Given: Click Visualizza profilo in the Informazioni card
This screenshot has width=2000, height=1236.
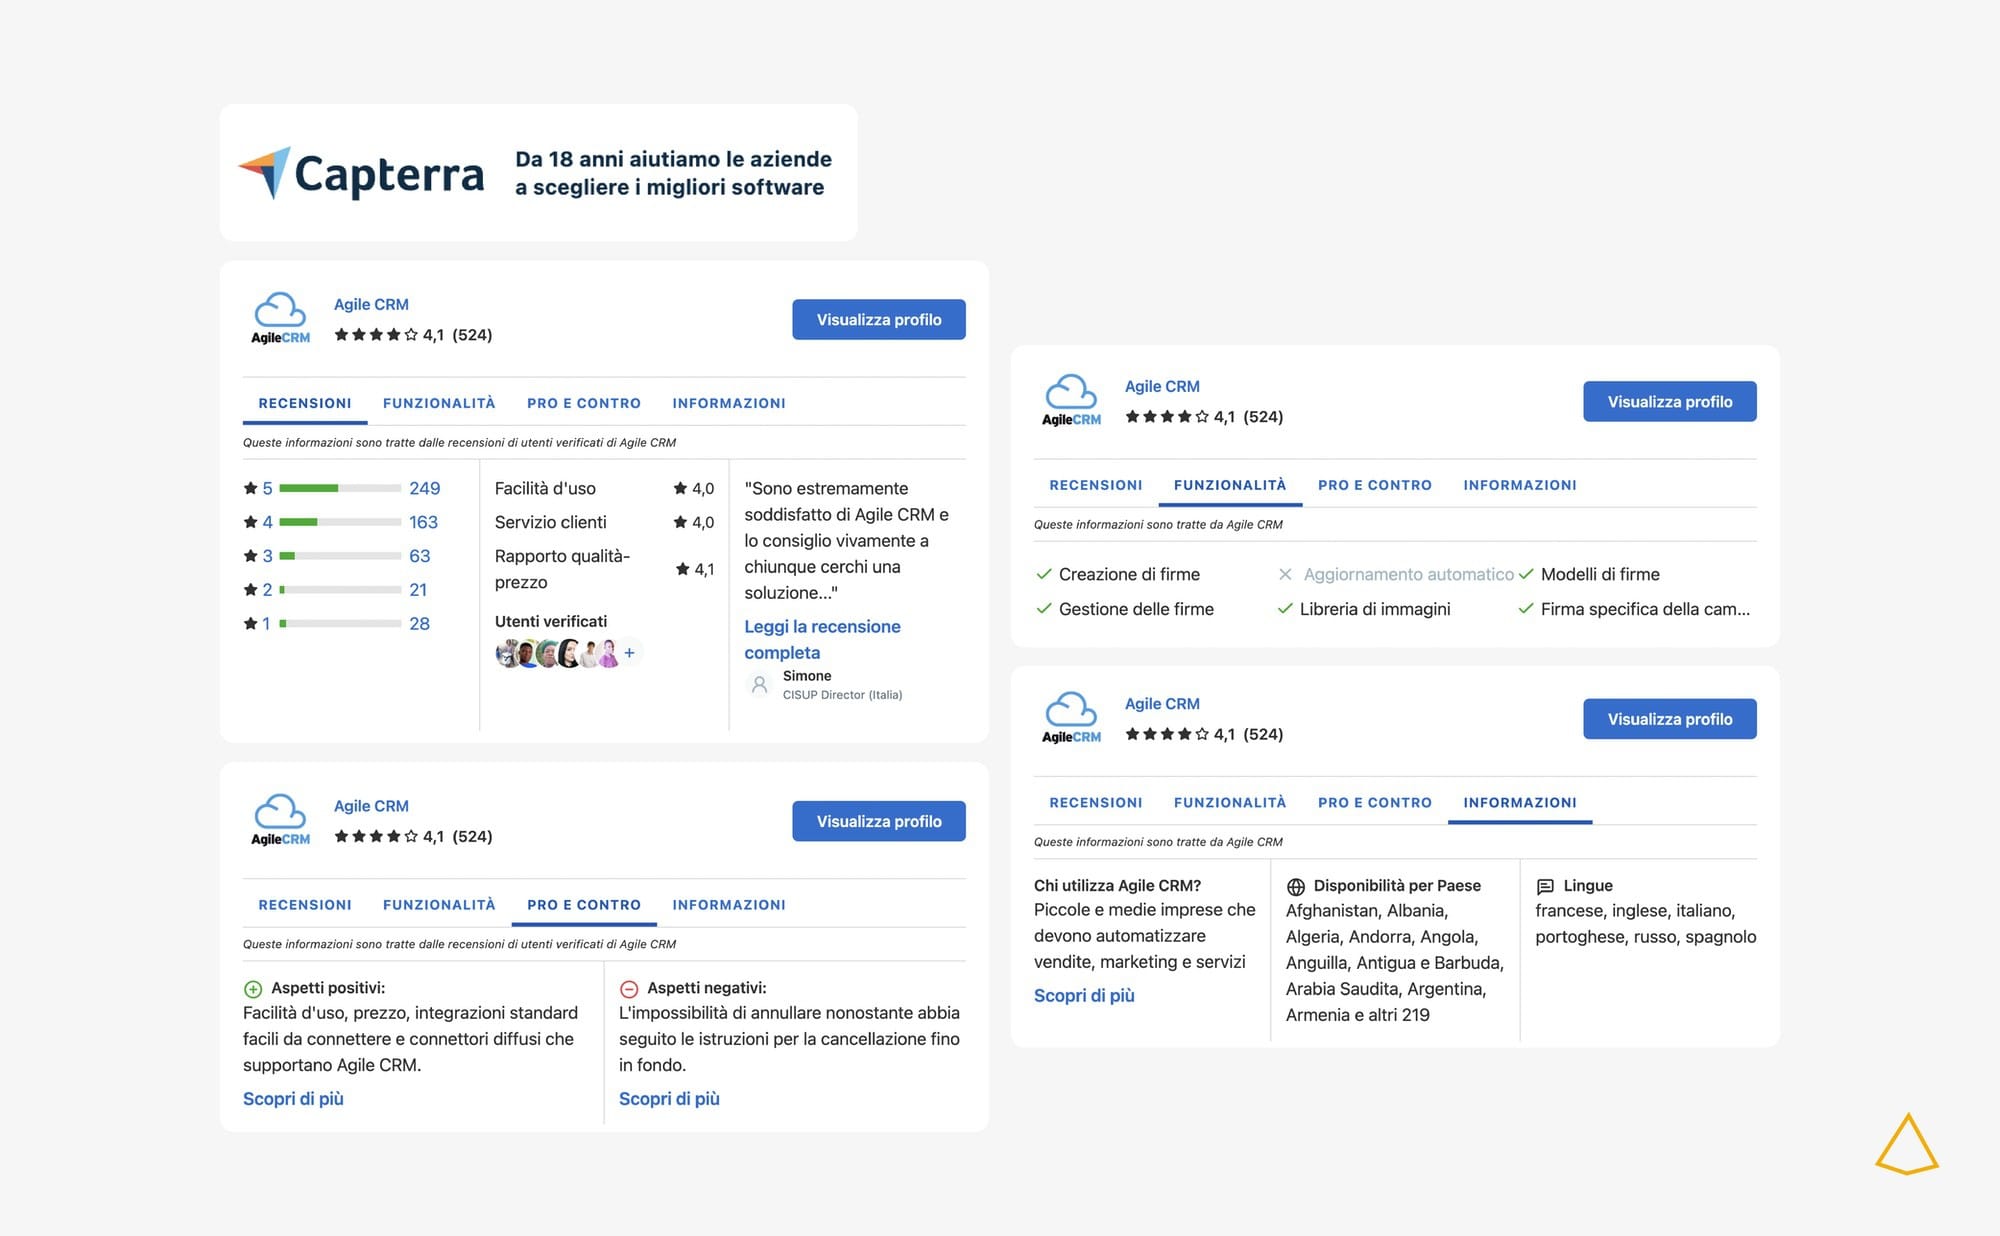Looking at the screenshot, I should tap(1670, 718).
